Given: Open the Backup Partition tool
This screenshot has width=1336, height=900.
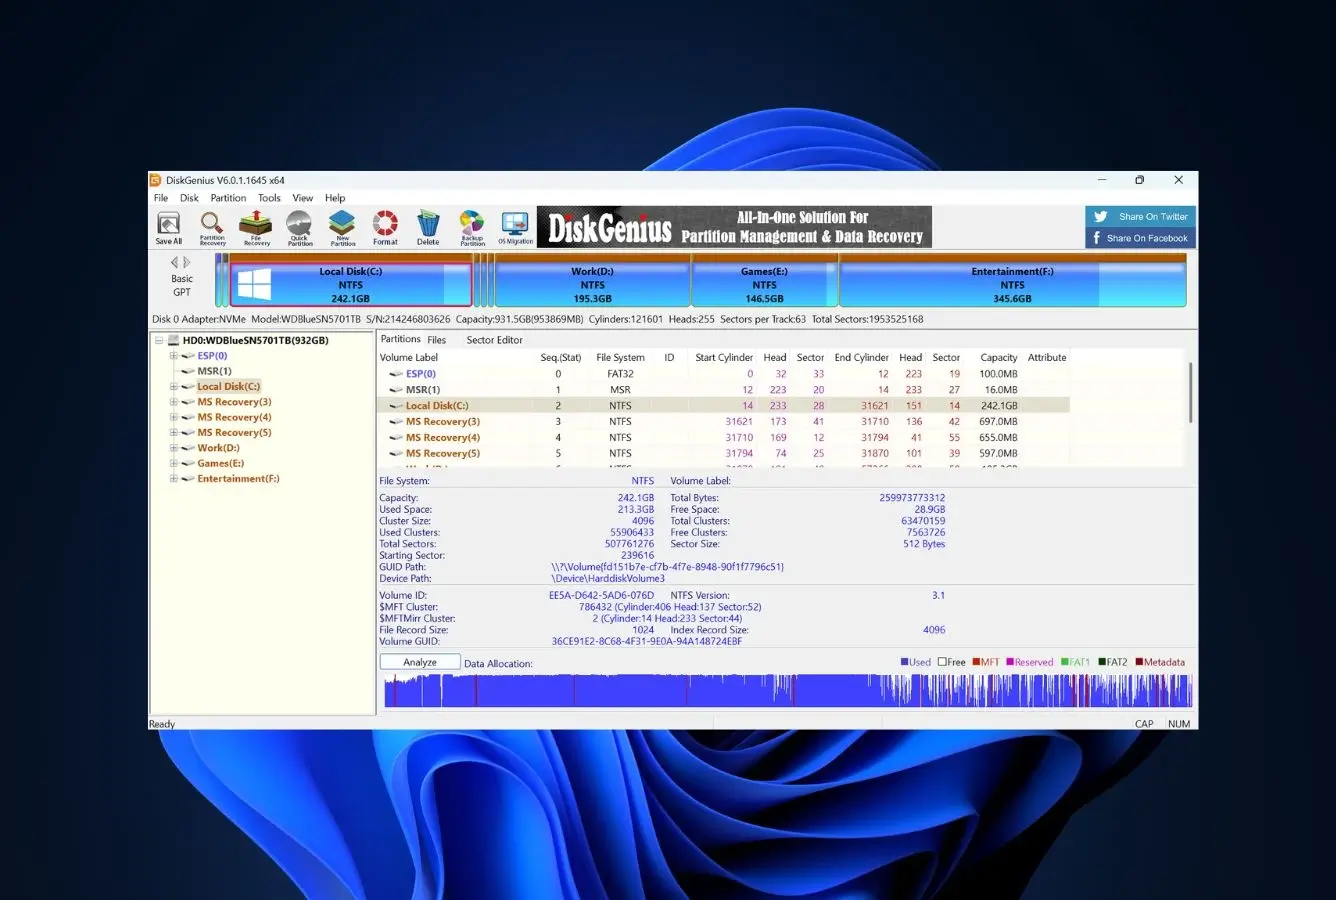Looking at the screenshot, I should (472, 228).
